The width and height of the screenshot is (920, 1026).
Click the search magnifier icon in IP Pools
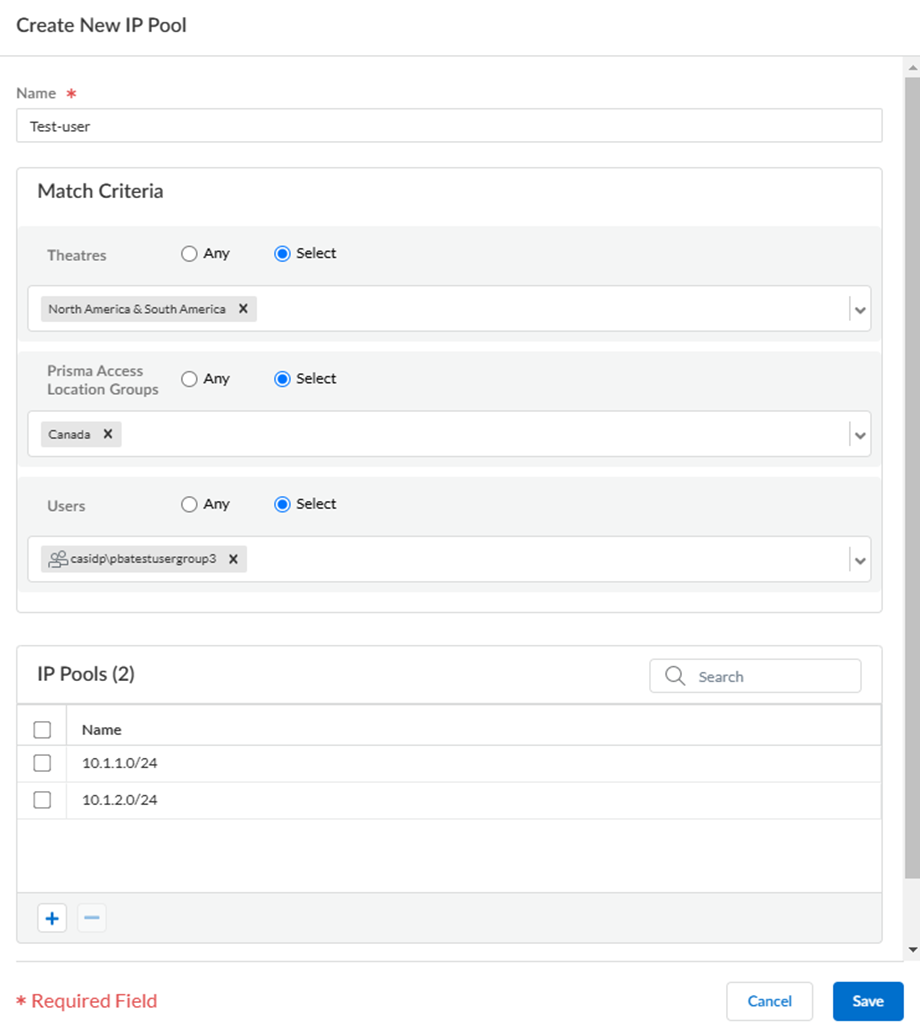pyautogui.click(x=676, y=677)
